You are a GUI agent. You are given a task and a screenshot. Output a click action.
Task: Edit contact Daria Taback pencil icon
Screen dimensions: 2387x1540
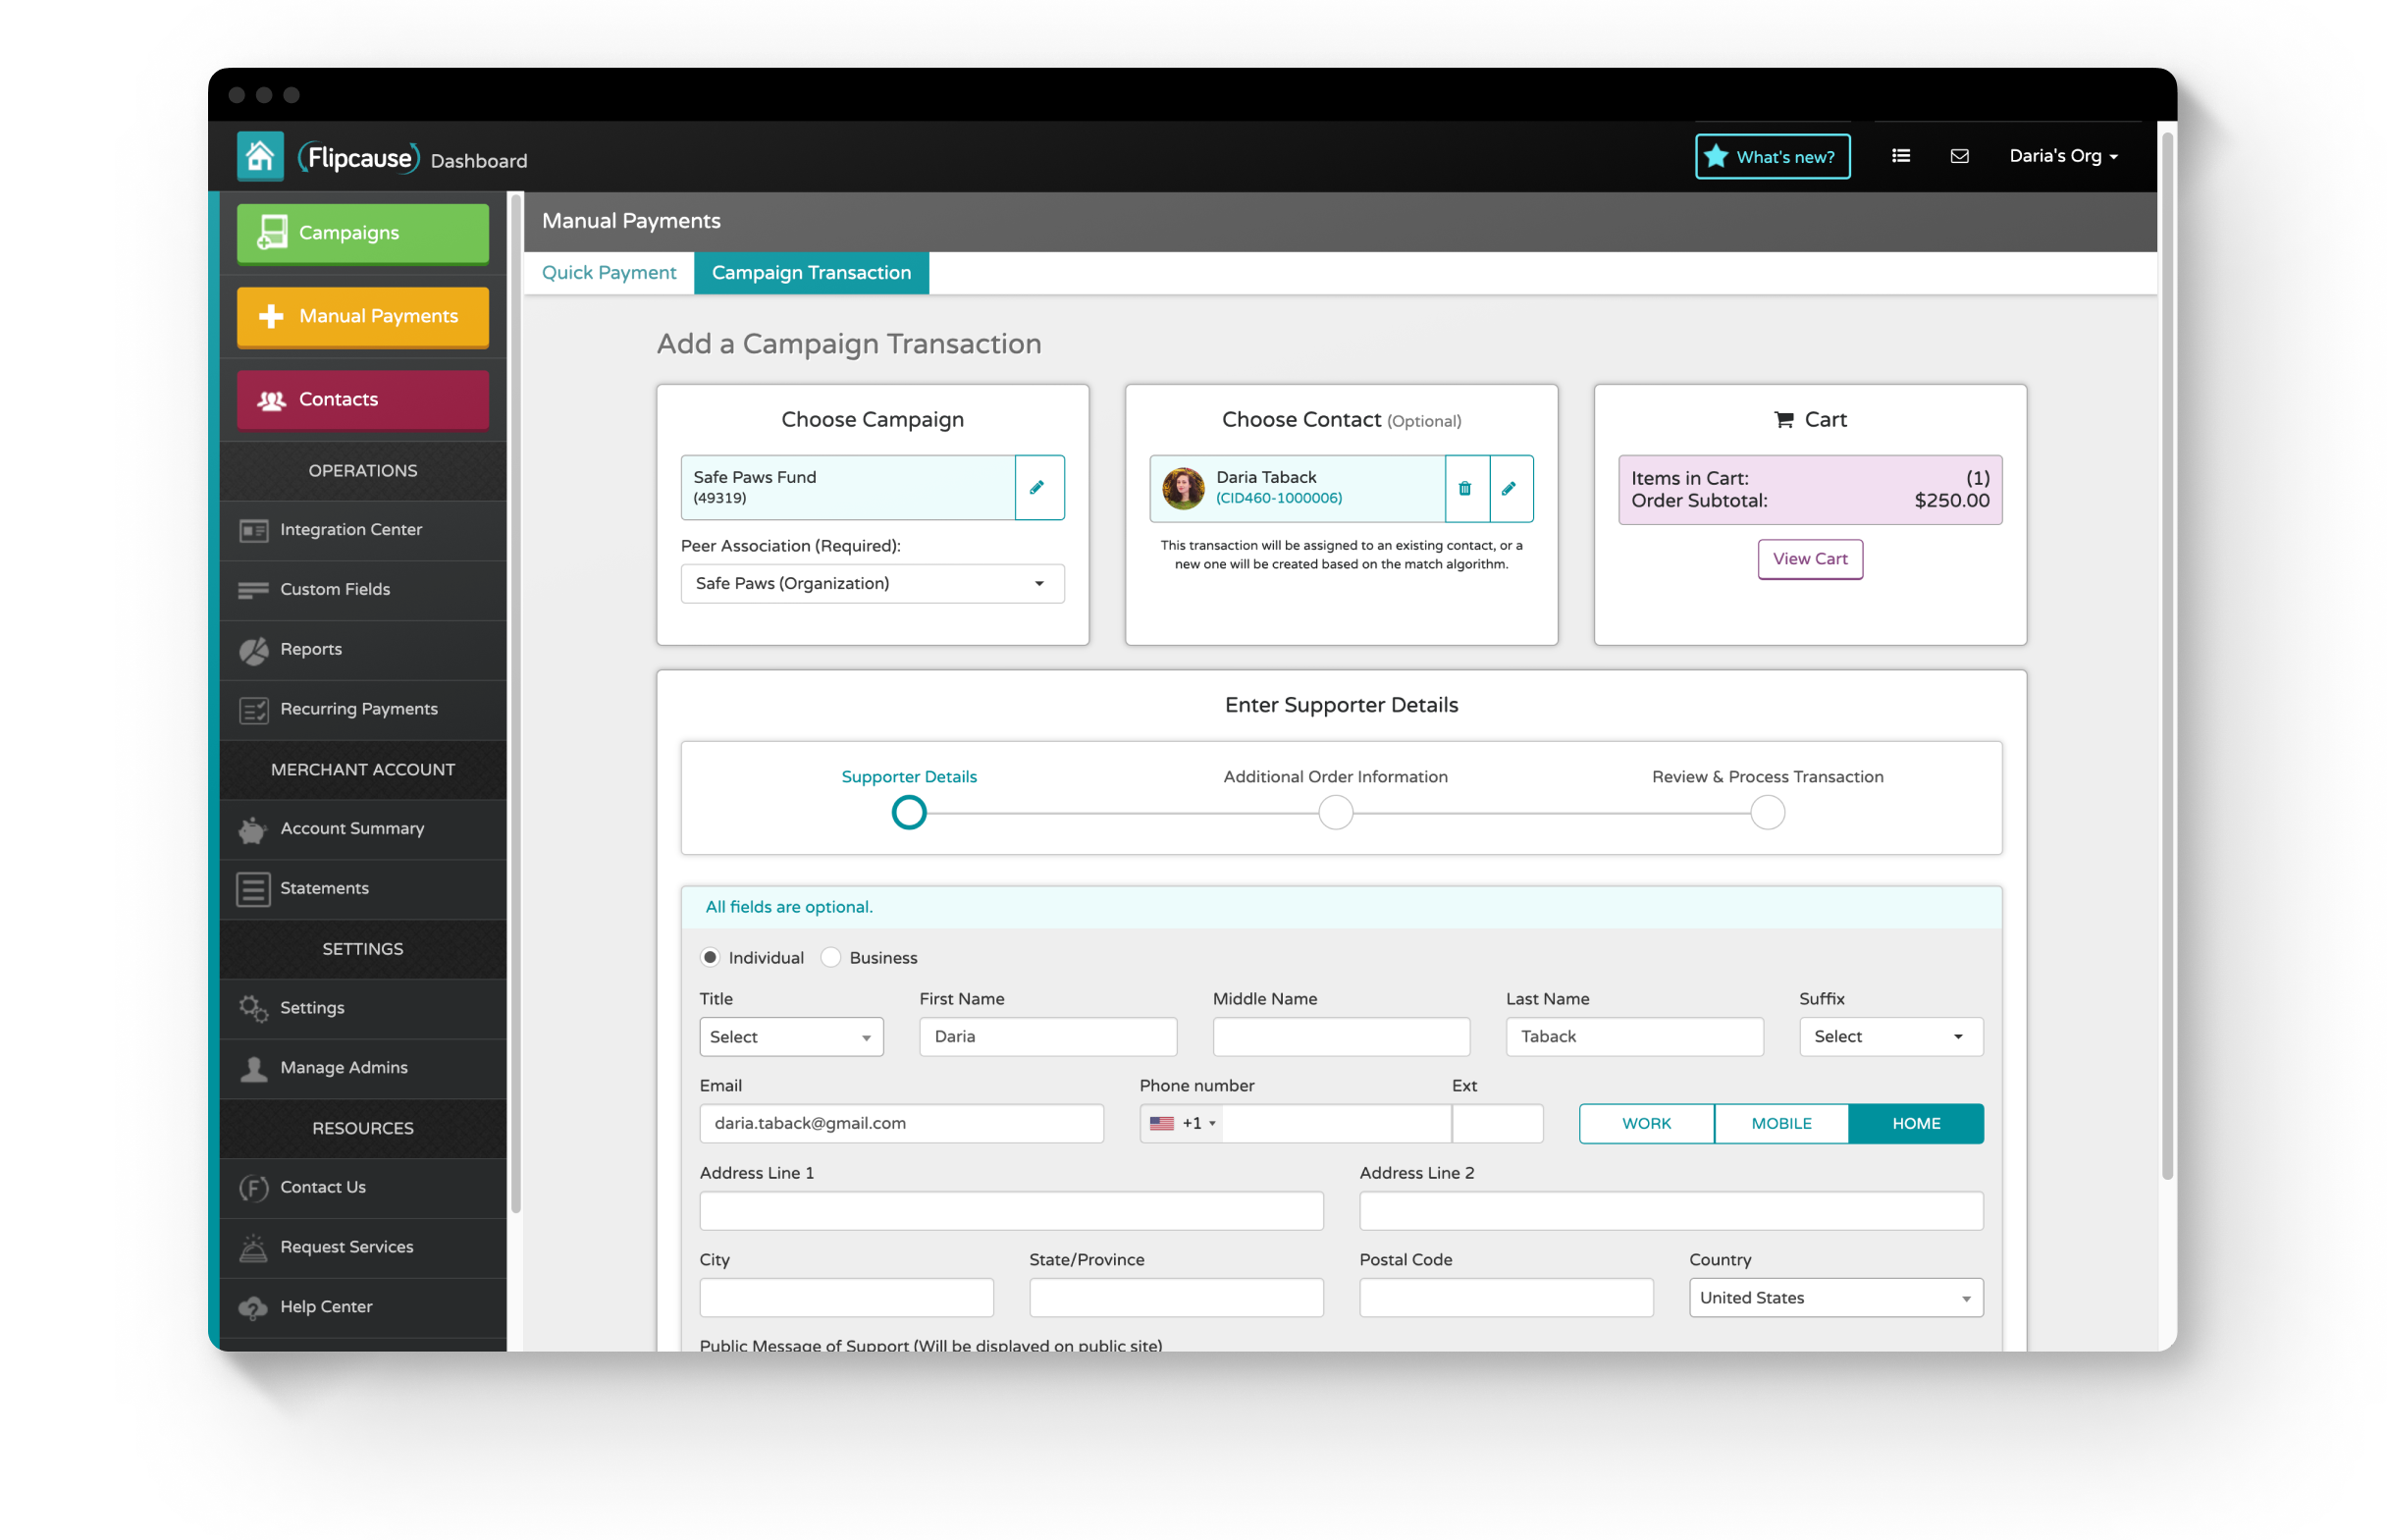1509,488
